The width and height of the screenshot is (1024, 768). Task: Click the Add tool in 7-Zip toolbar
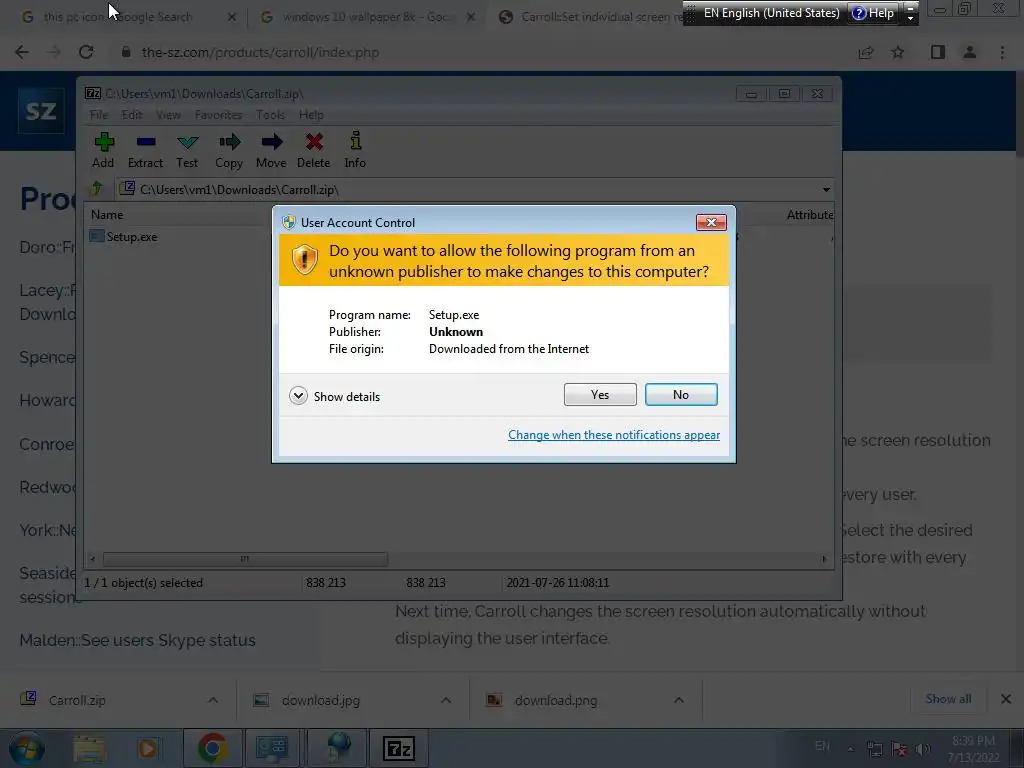click(103, 151)
